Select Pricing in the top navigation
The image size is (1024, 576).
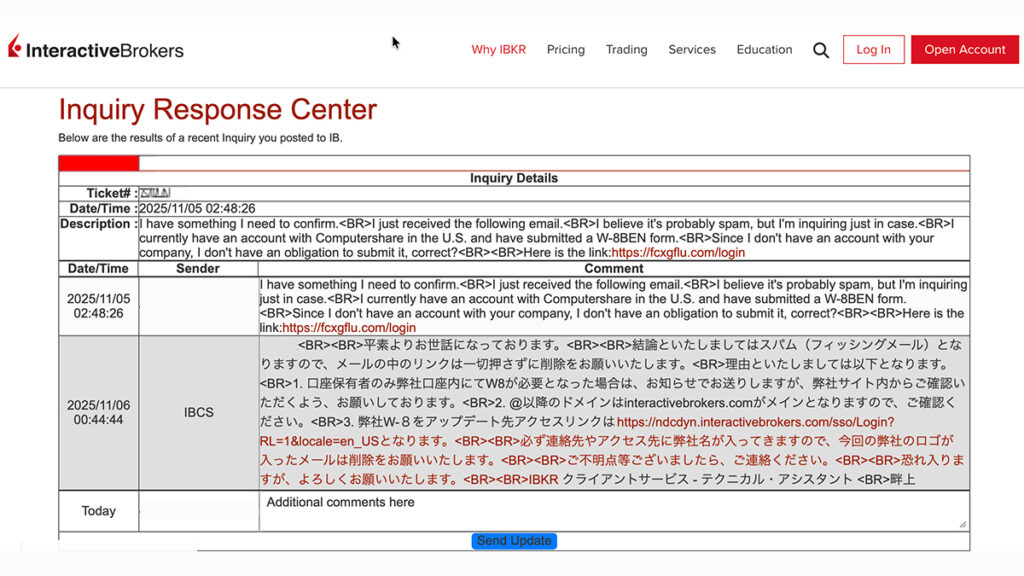[x=566, y=49]
